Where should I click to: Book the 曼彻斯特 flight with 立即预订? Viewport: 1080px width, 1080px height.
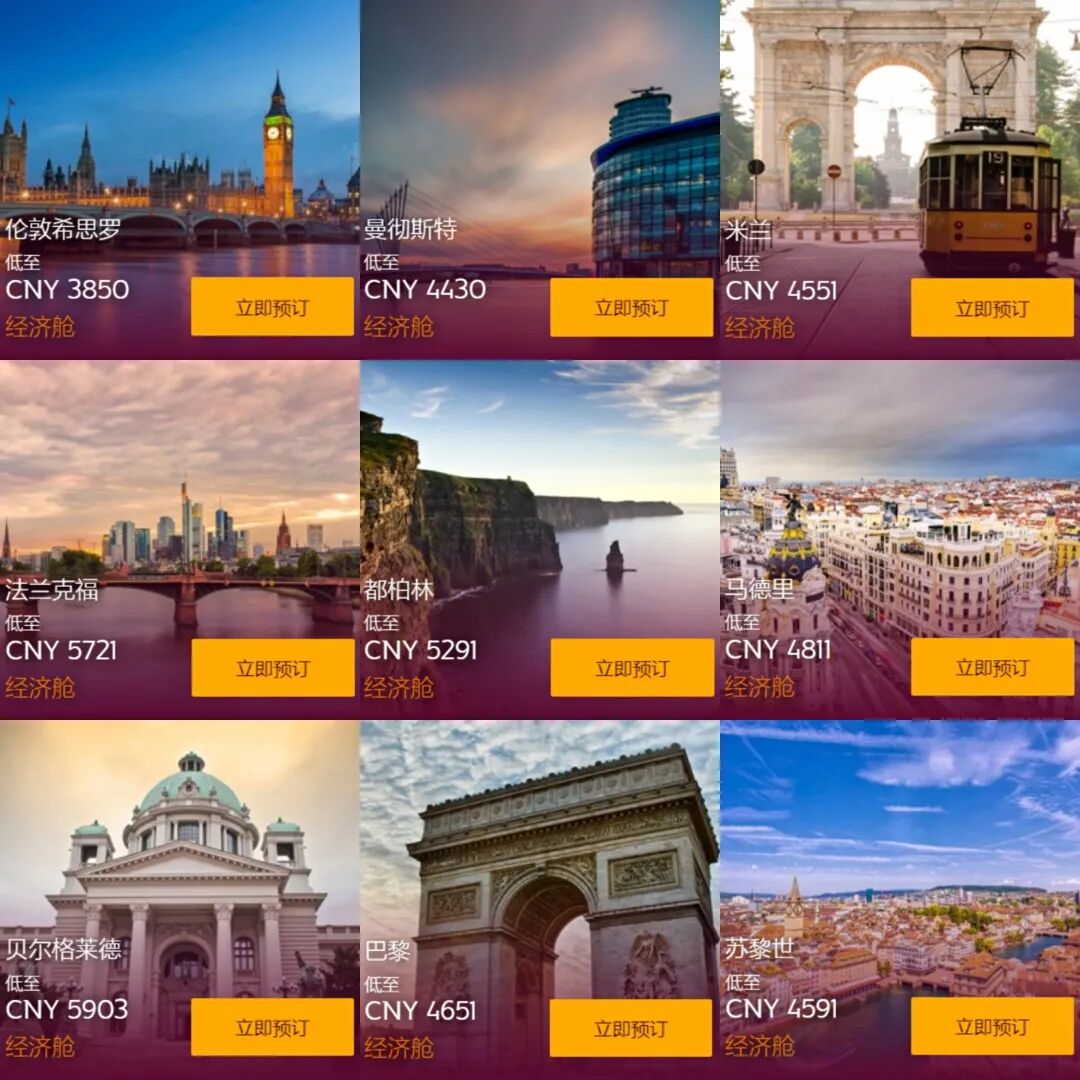pos(632,307)
